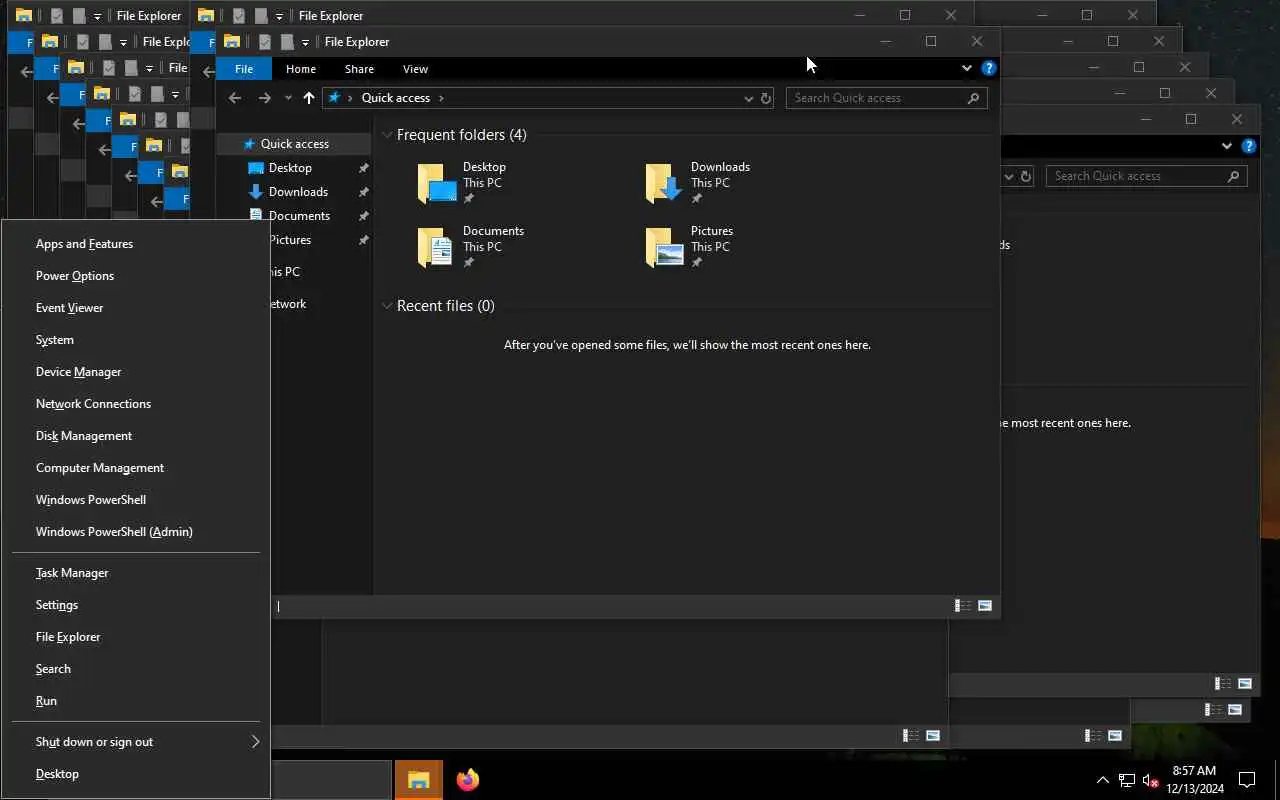Click magnifier icon in front window's search box

tap(973, 98)
